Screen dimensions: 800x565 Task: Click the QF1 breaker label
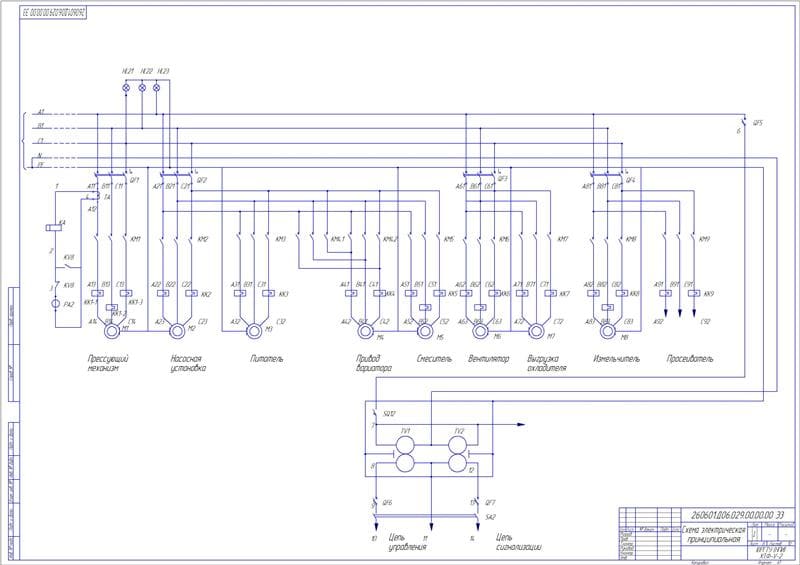135,180
